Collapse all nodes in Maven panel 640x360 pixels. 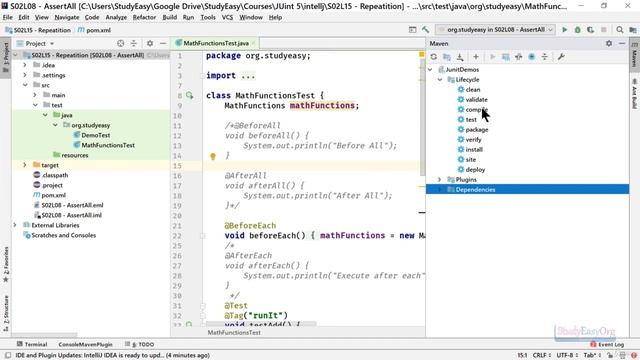[544, 57]
